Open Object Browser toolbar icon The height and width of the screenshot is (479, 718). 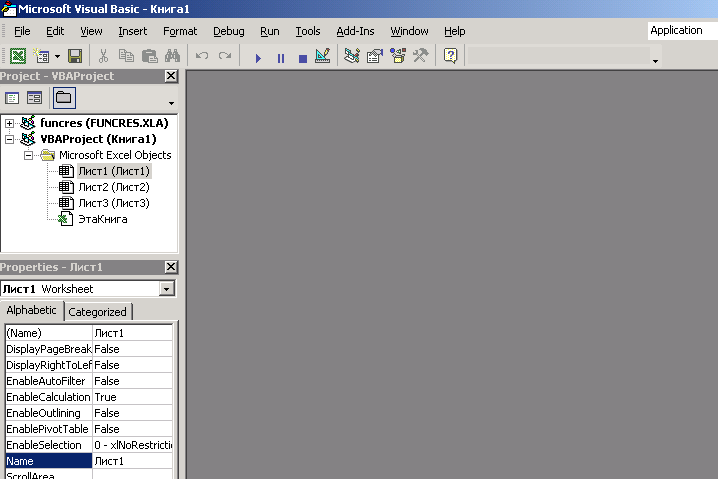[397, 56]
